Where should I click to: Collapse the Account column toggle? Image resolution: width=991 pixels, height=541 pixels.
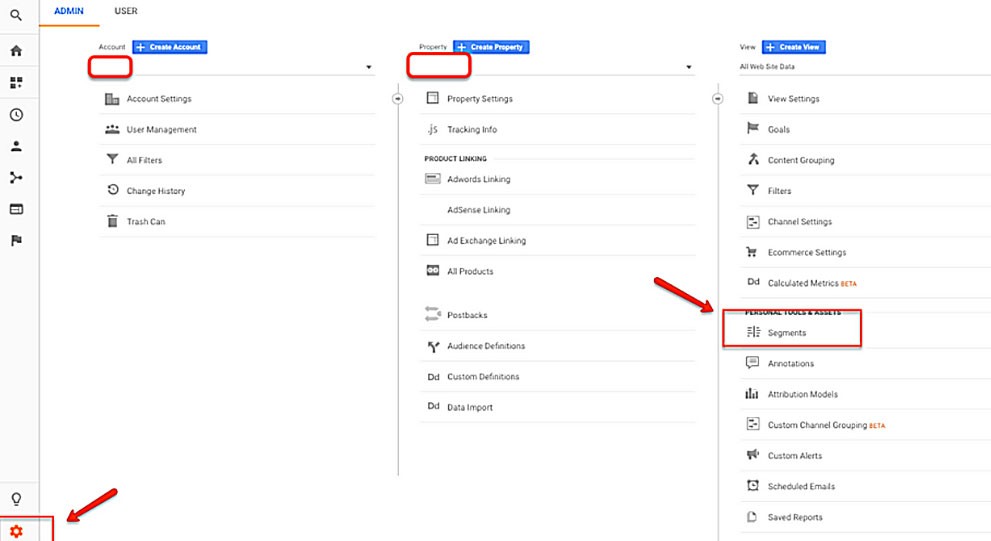point(398,99)
